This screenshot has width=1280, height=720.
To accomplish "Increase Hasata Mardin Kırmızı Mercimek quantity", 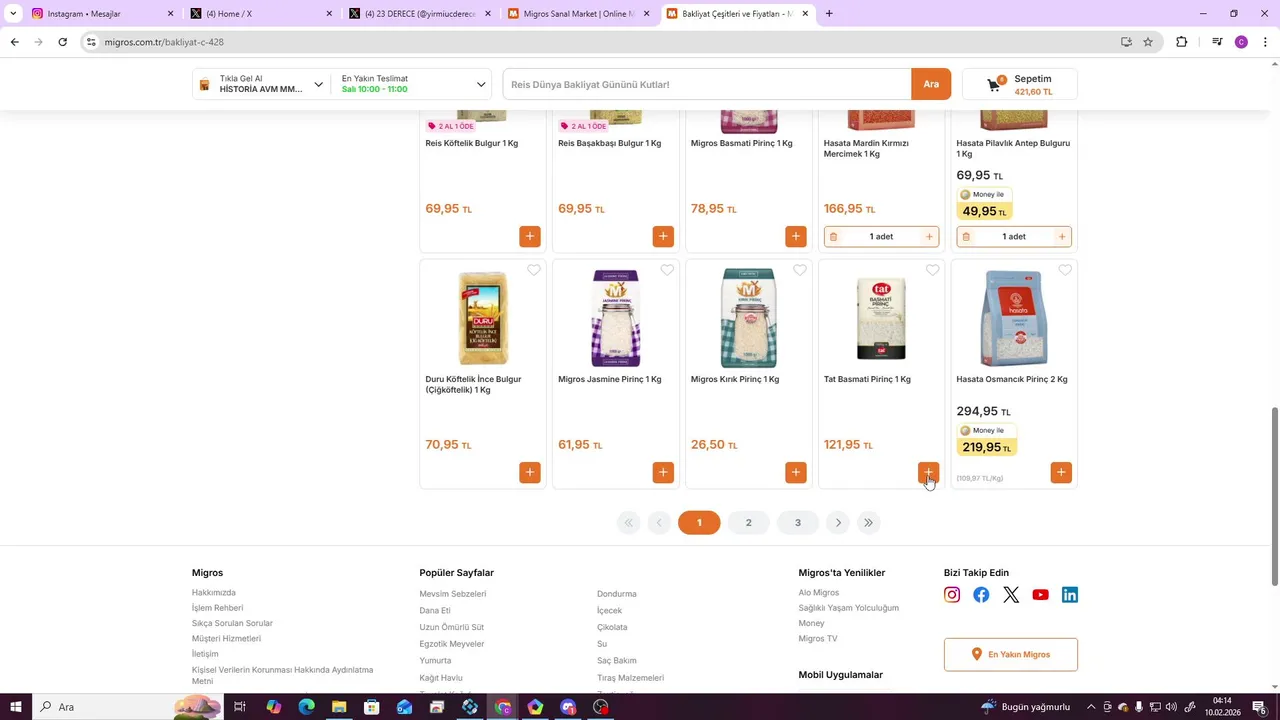I will (x=929, y=237).
